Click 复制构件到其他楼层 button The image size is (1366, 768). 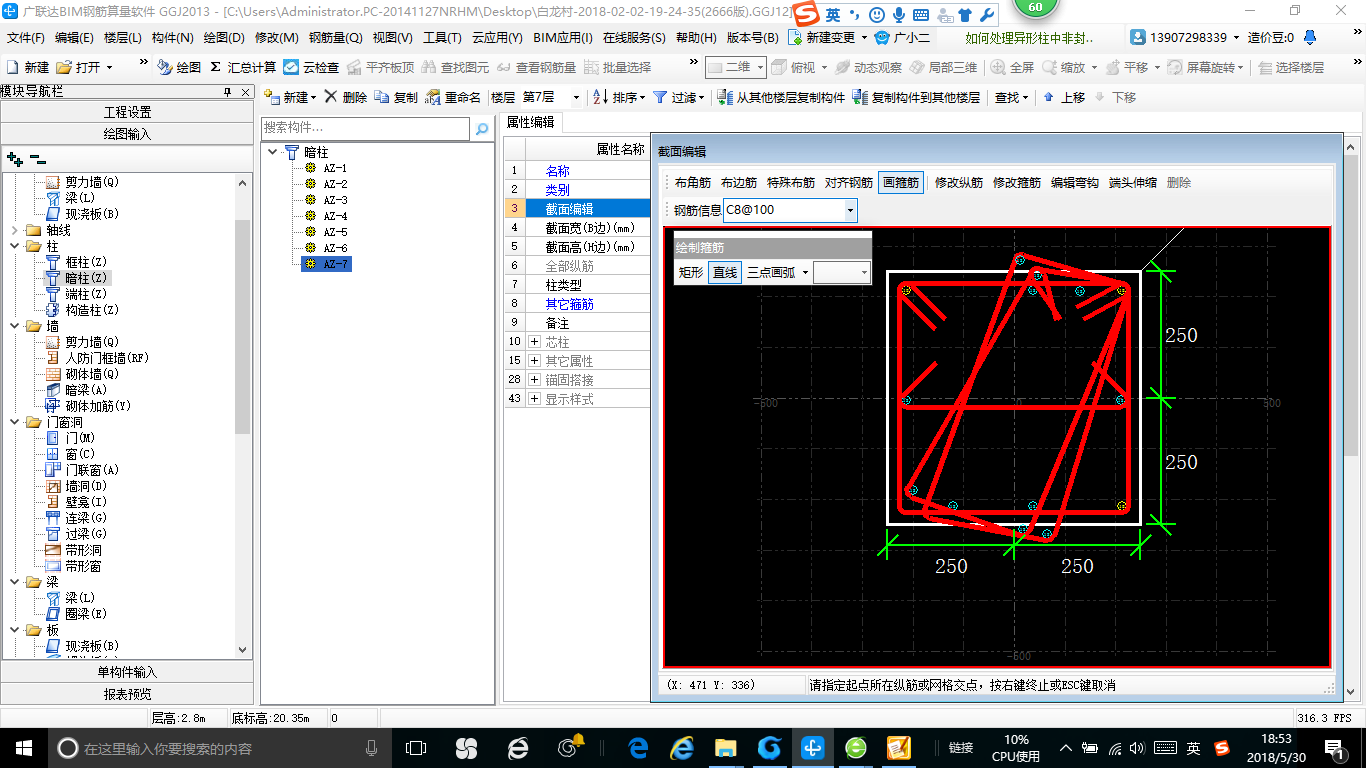point(916,97)
